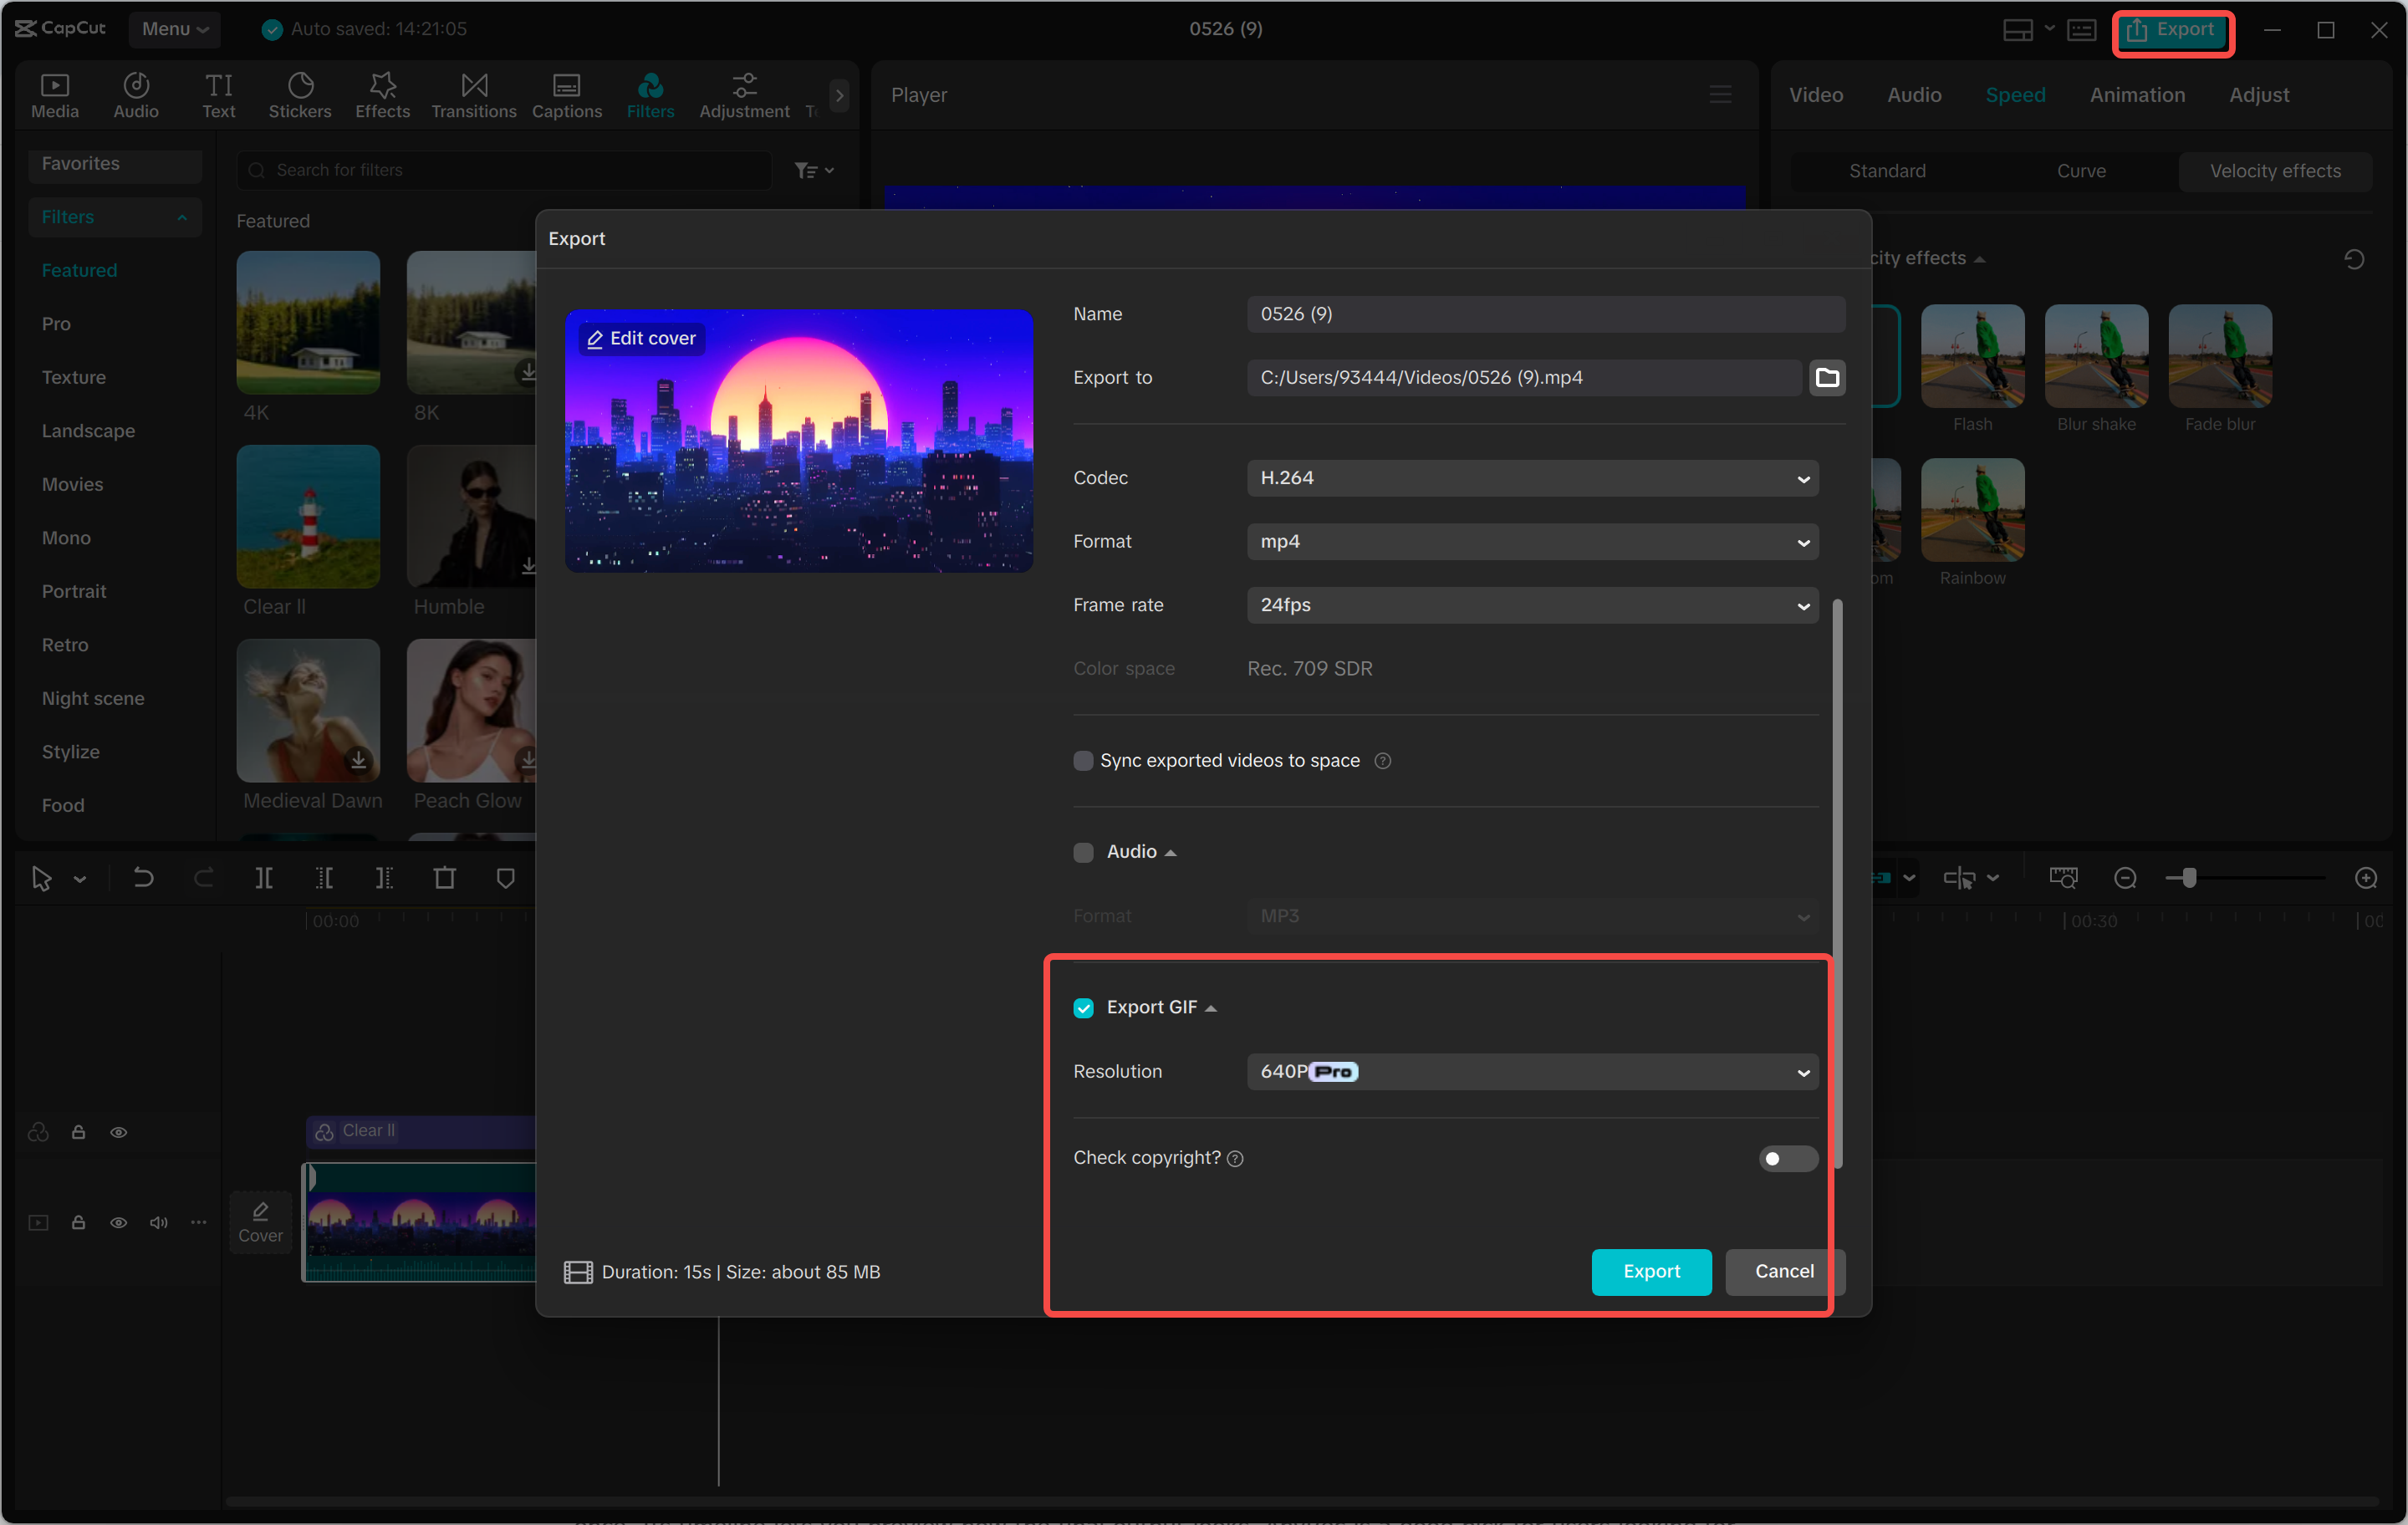This screenshot has width=2408, height=1525.
Task: Select the 4K filter thumbnail
Action: (308, 322)
